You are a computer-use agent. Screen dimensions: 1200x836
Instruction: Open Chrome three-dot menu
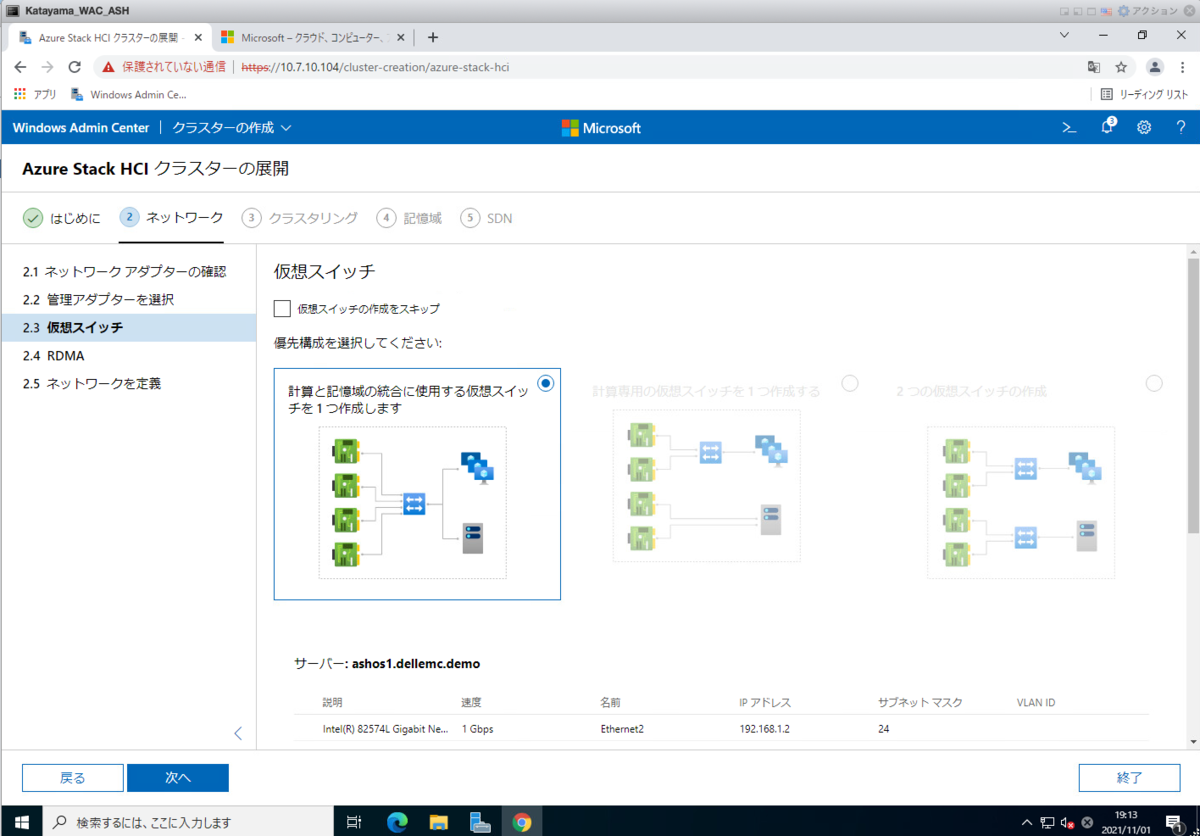(1182, 67)
